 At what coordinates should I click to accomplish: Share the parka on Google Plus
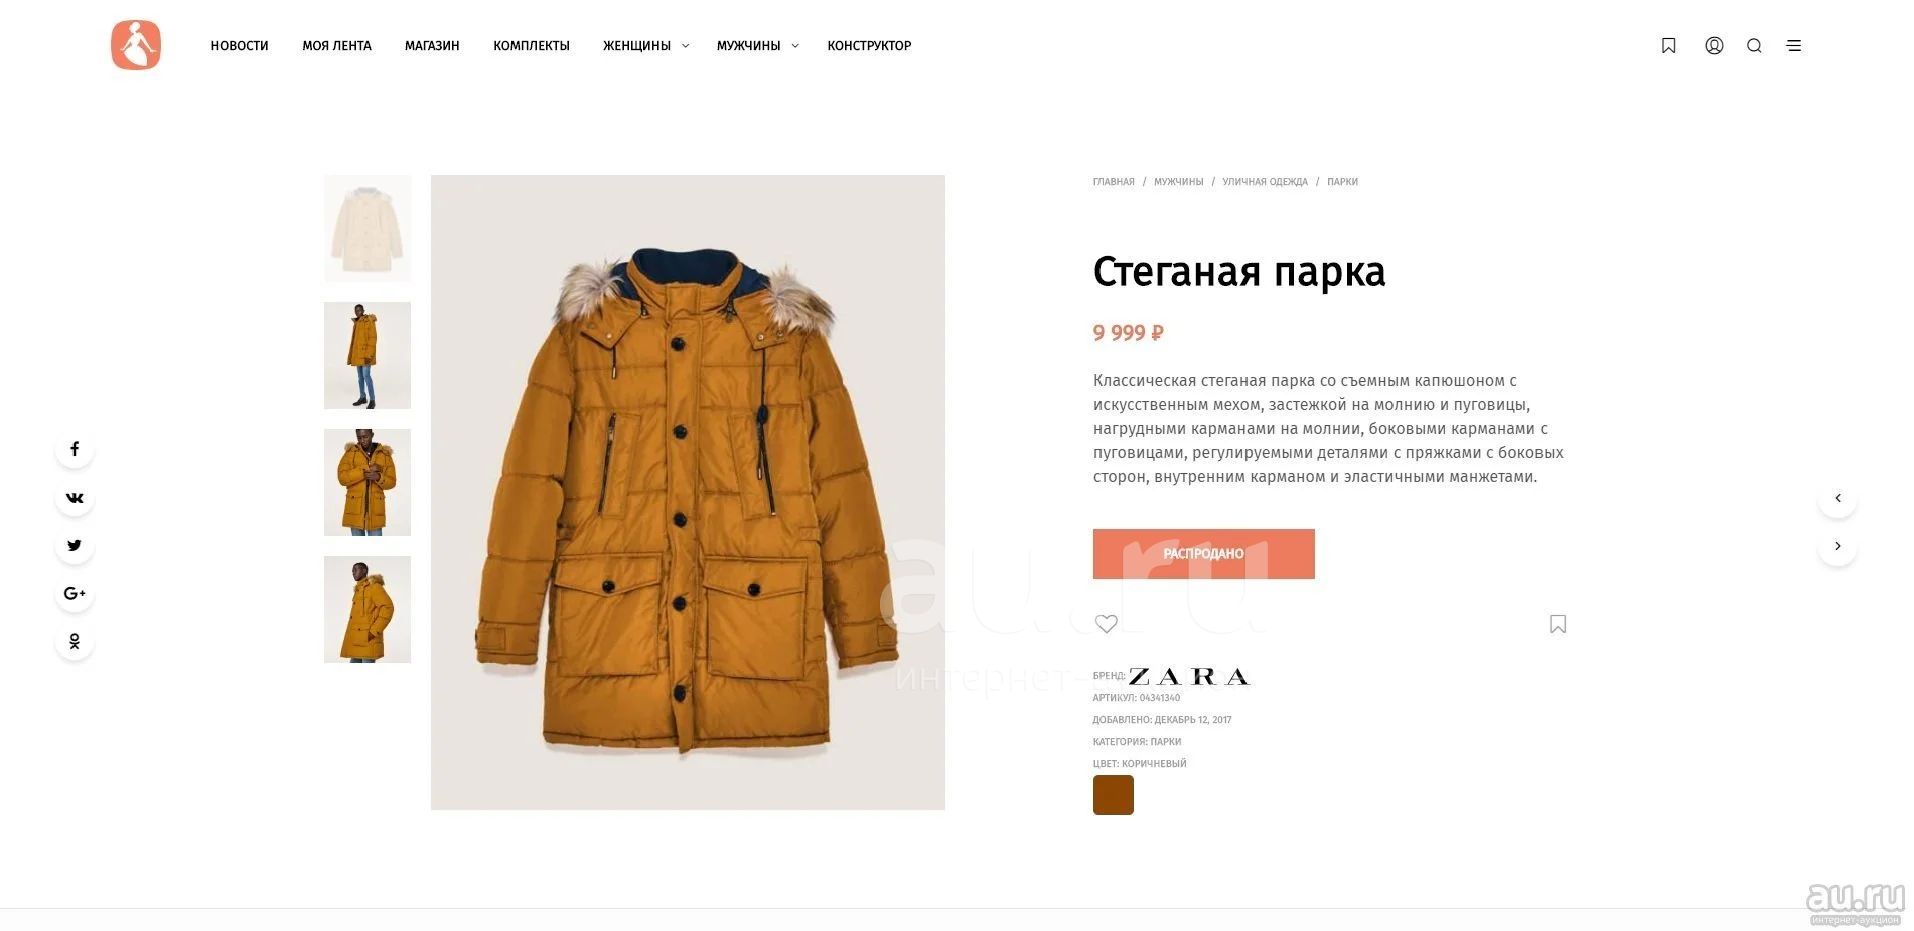75,593
